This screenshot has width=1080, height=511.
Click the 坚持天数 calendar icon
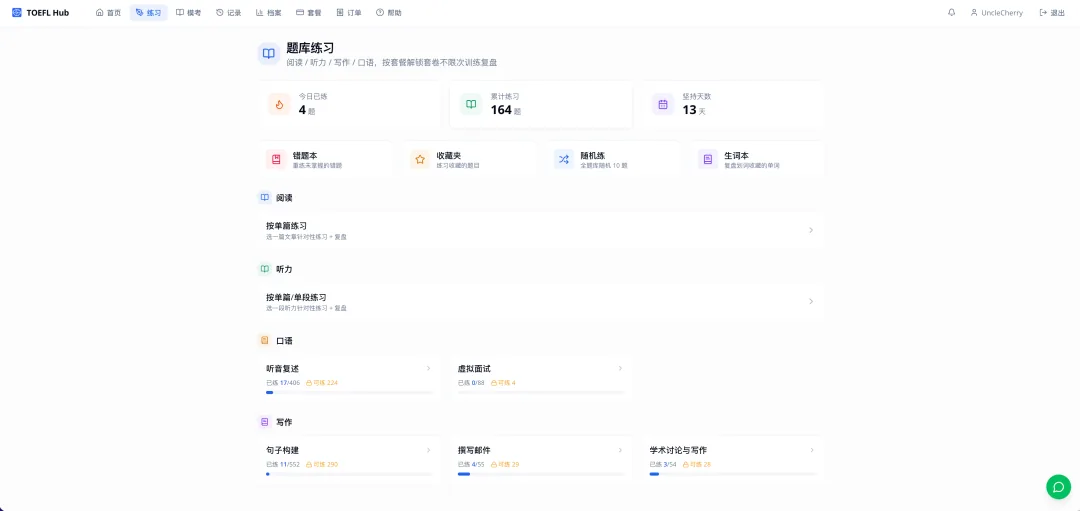[x=663, y=105]
